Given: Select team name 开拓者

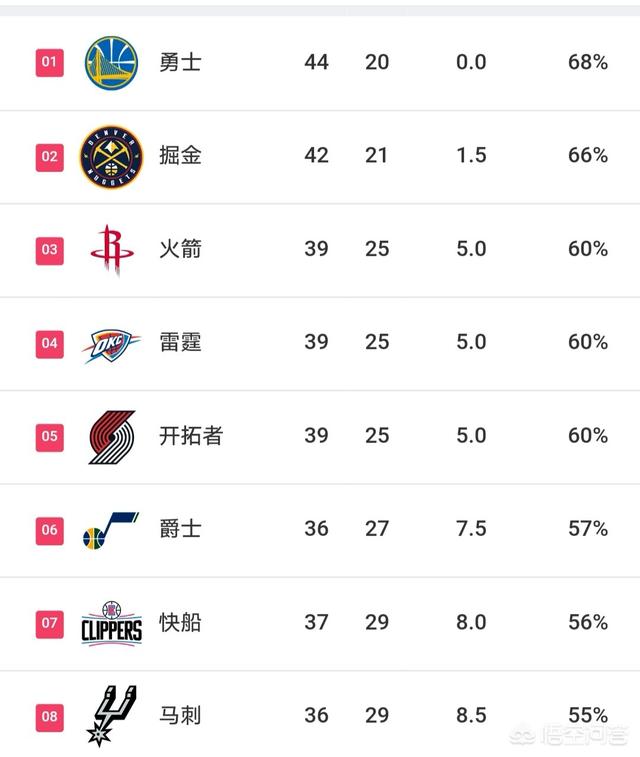Looking at the screenshot, I should pyautogui.click(x=191, y=436).
